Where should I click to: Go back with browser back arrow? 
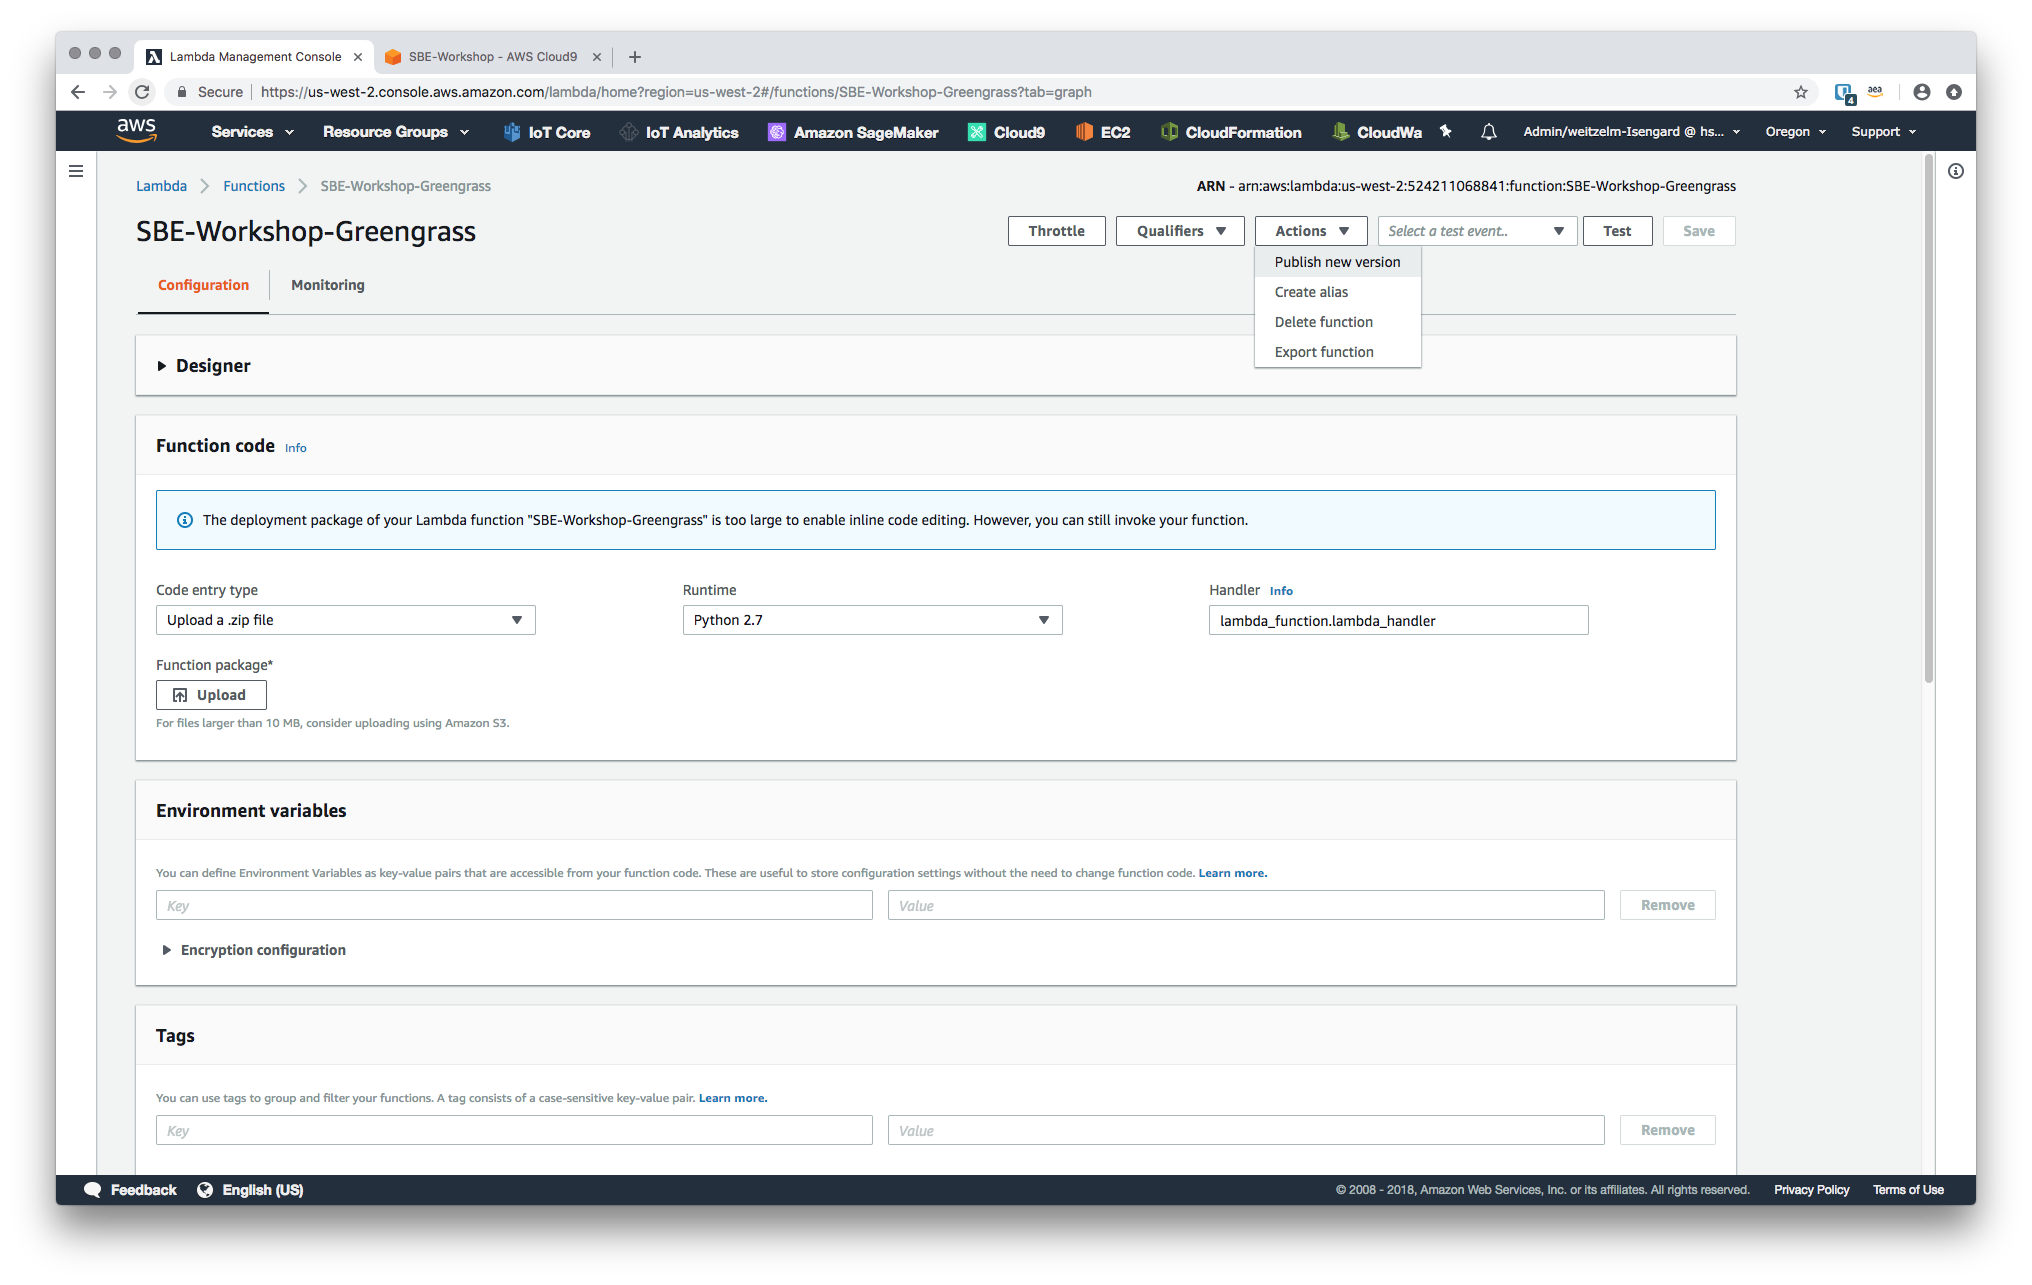pyautogui.click(x=78, y=92)
